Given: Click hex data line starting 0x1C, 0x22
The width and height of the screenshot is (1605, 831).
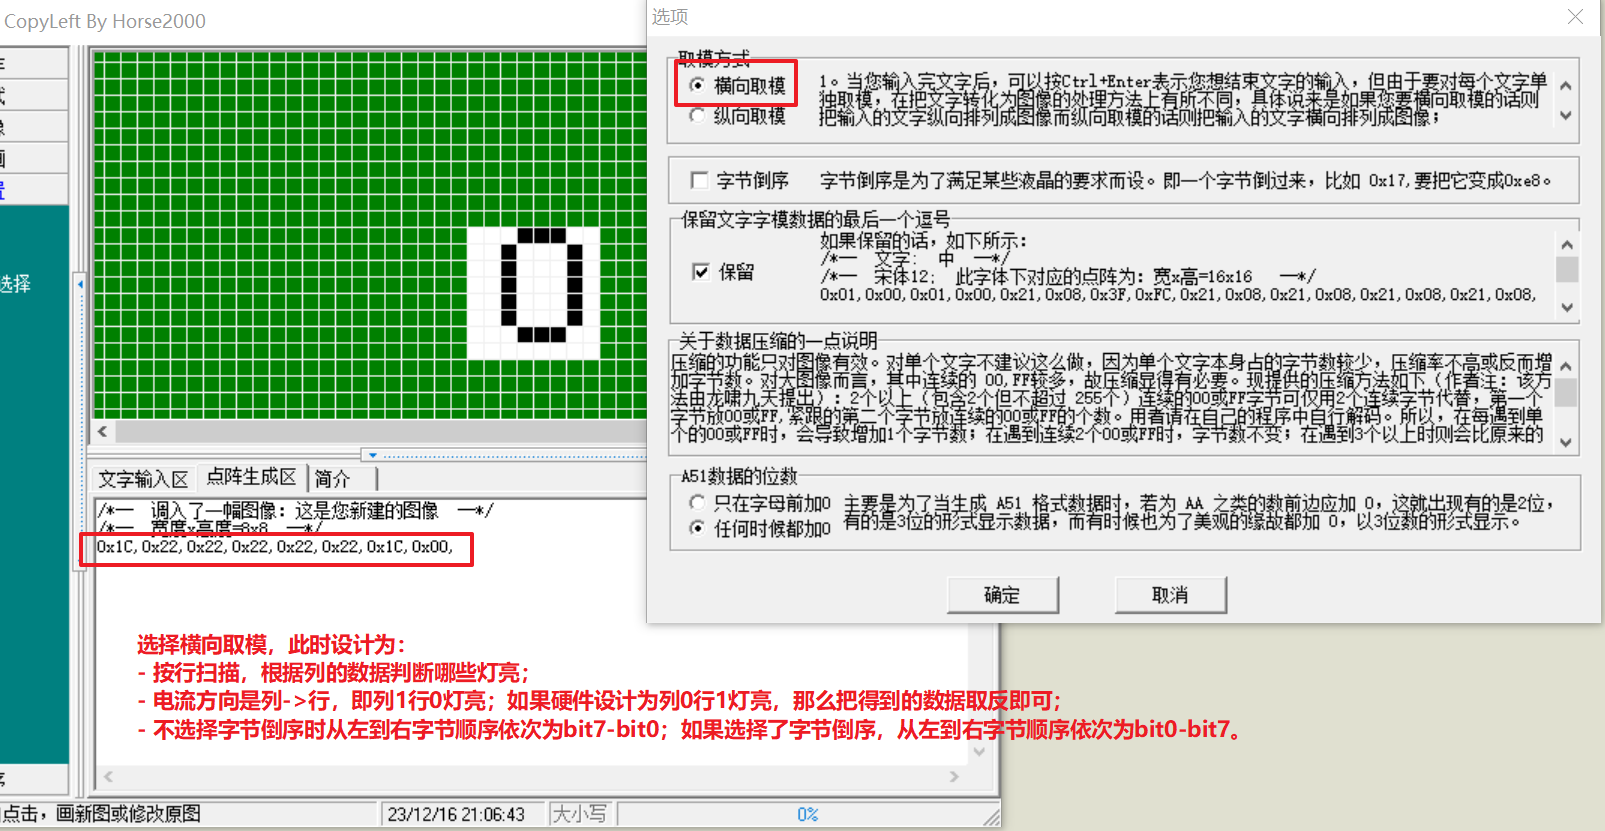Looking at the screenshot, I should pyautogui.click(x=275, y=546).
